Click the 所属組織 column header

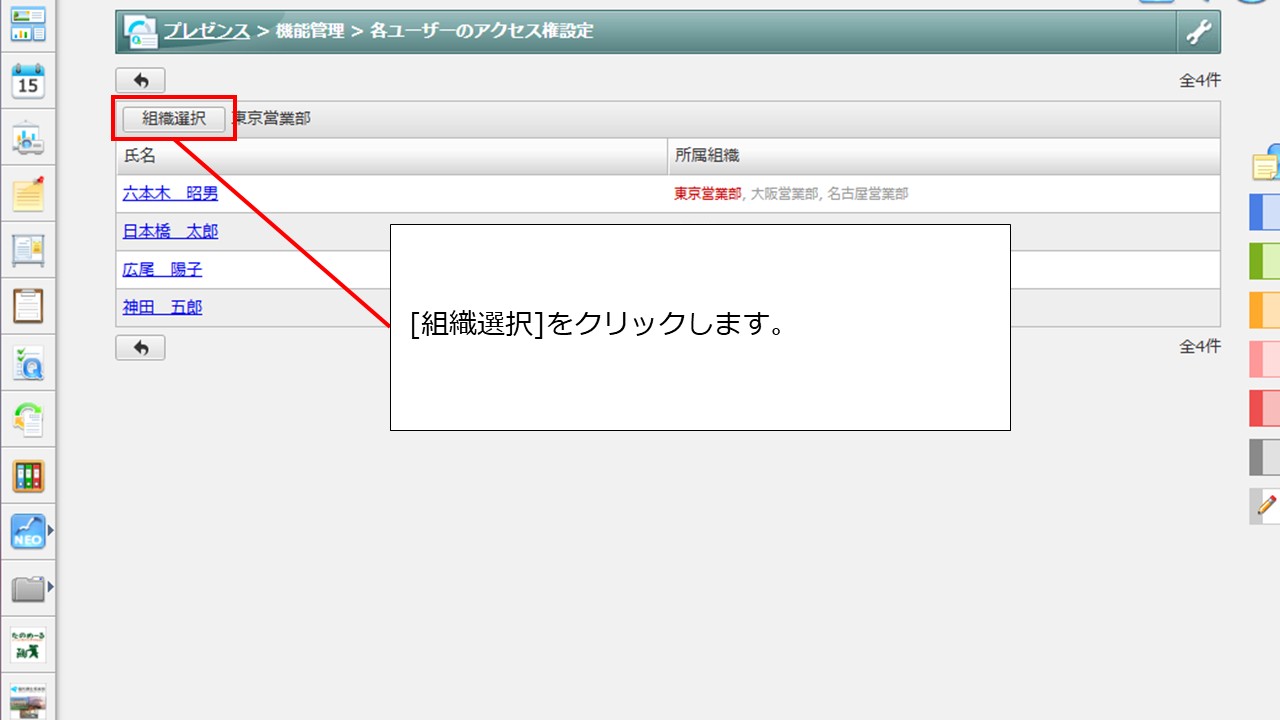[944, 156]
